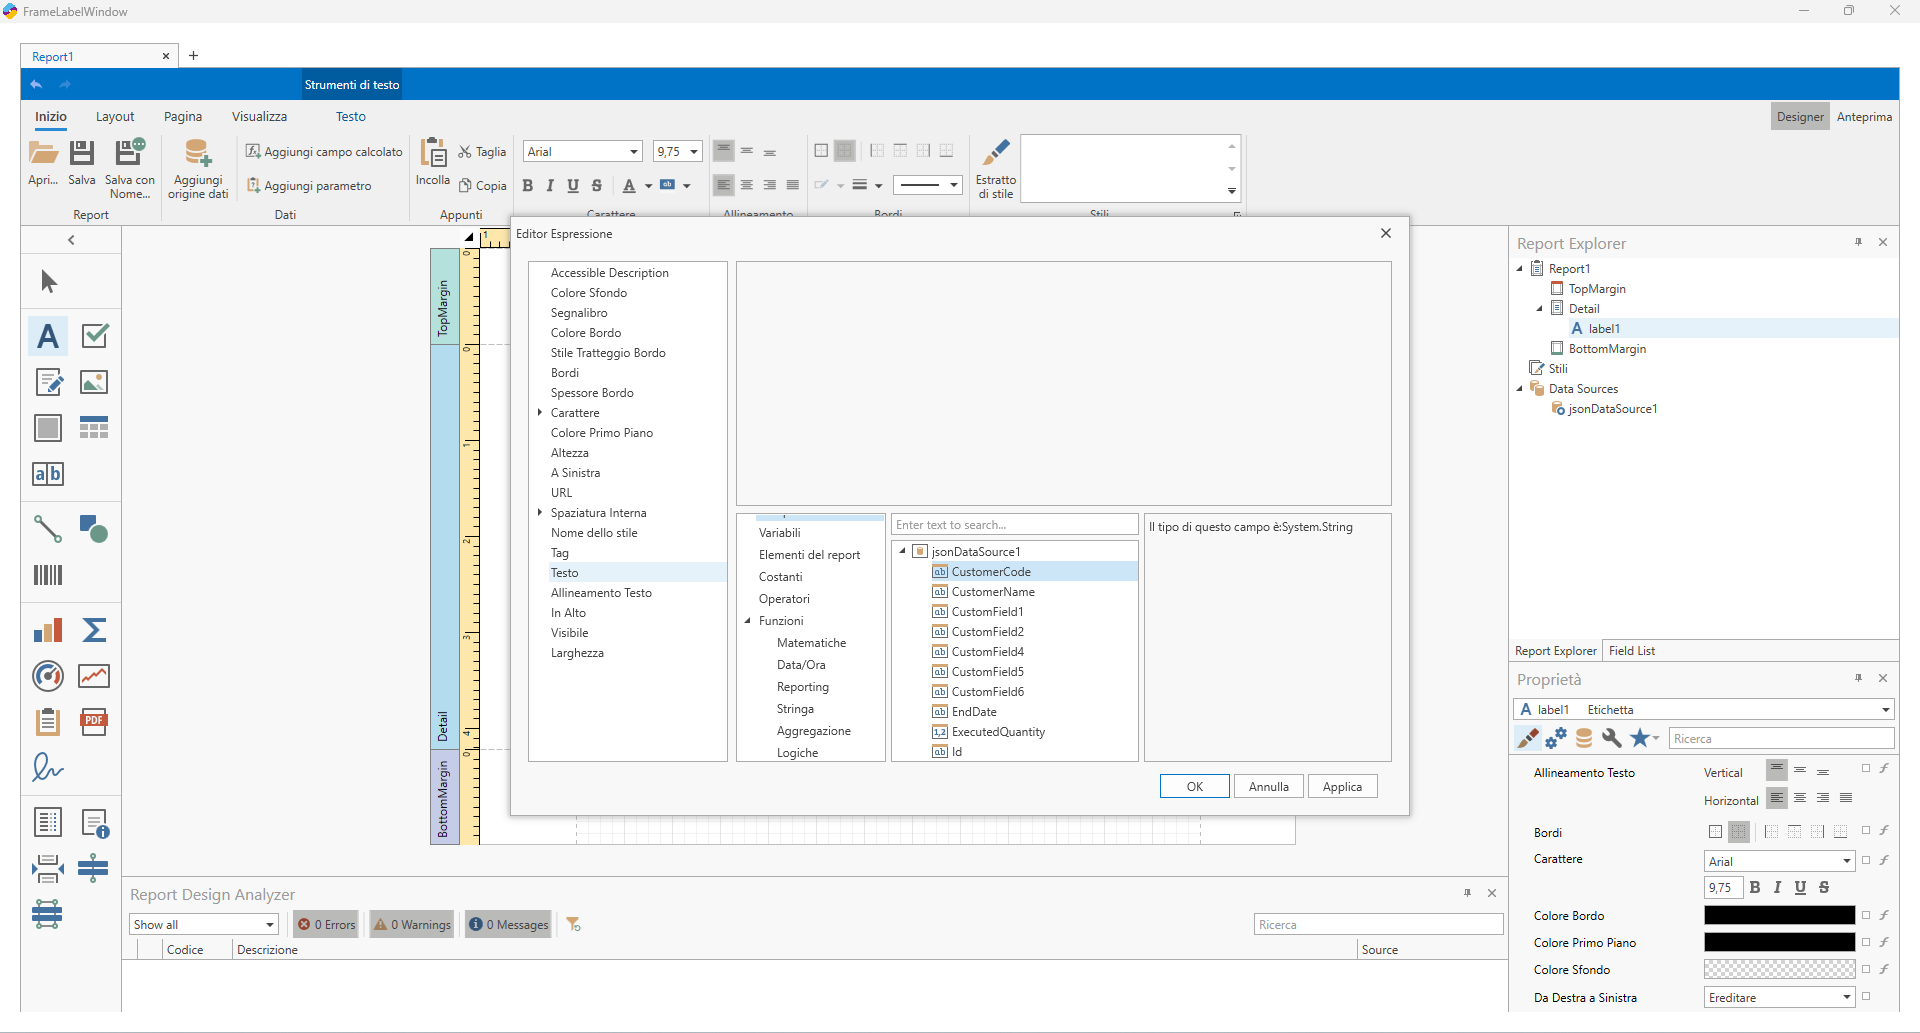1920x1033 pixels.
Task: Click Applica in the expression editor
Action: tap(1343, 787)
